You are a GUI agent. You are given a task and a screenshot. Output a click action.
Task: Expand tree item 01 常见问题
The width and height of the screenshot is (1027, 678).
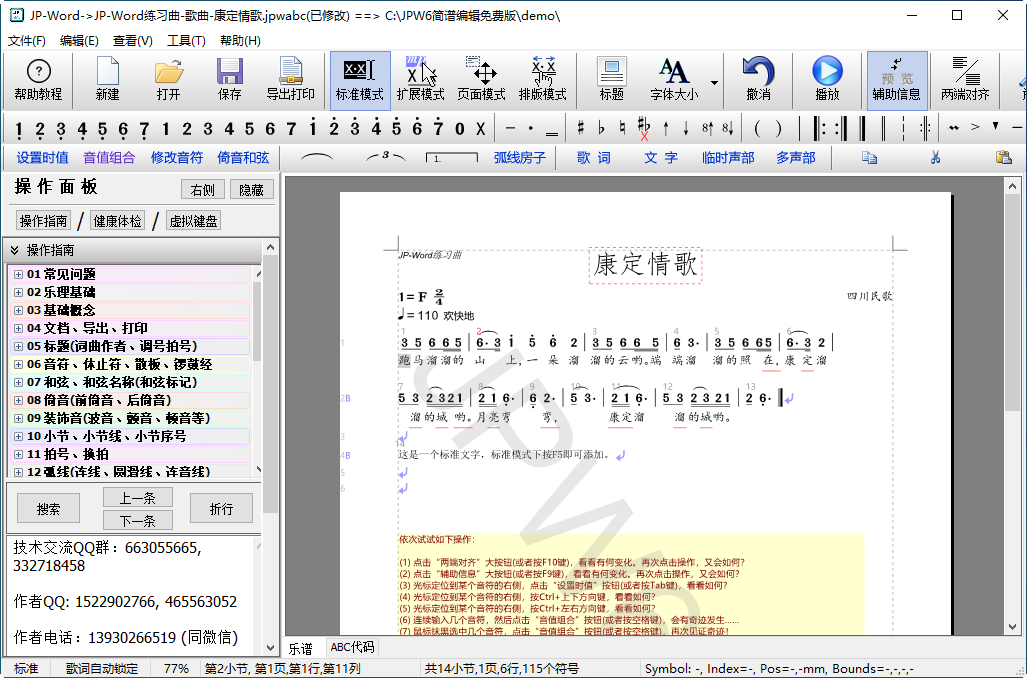tap(18, 274)
